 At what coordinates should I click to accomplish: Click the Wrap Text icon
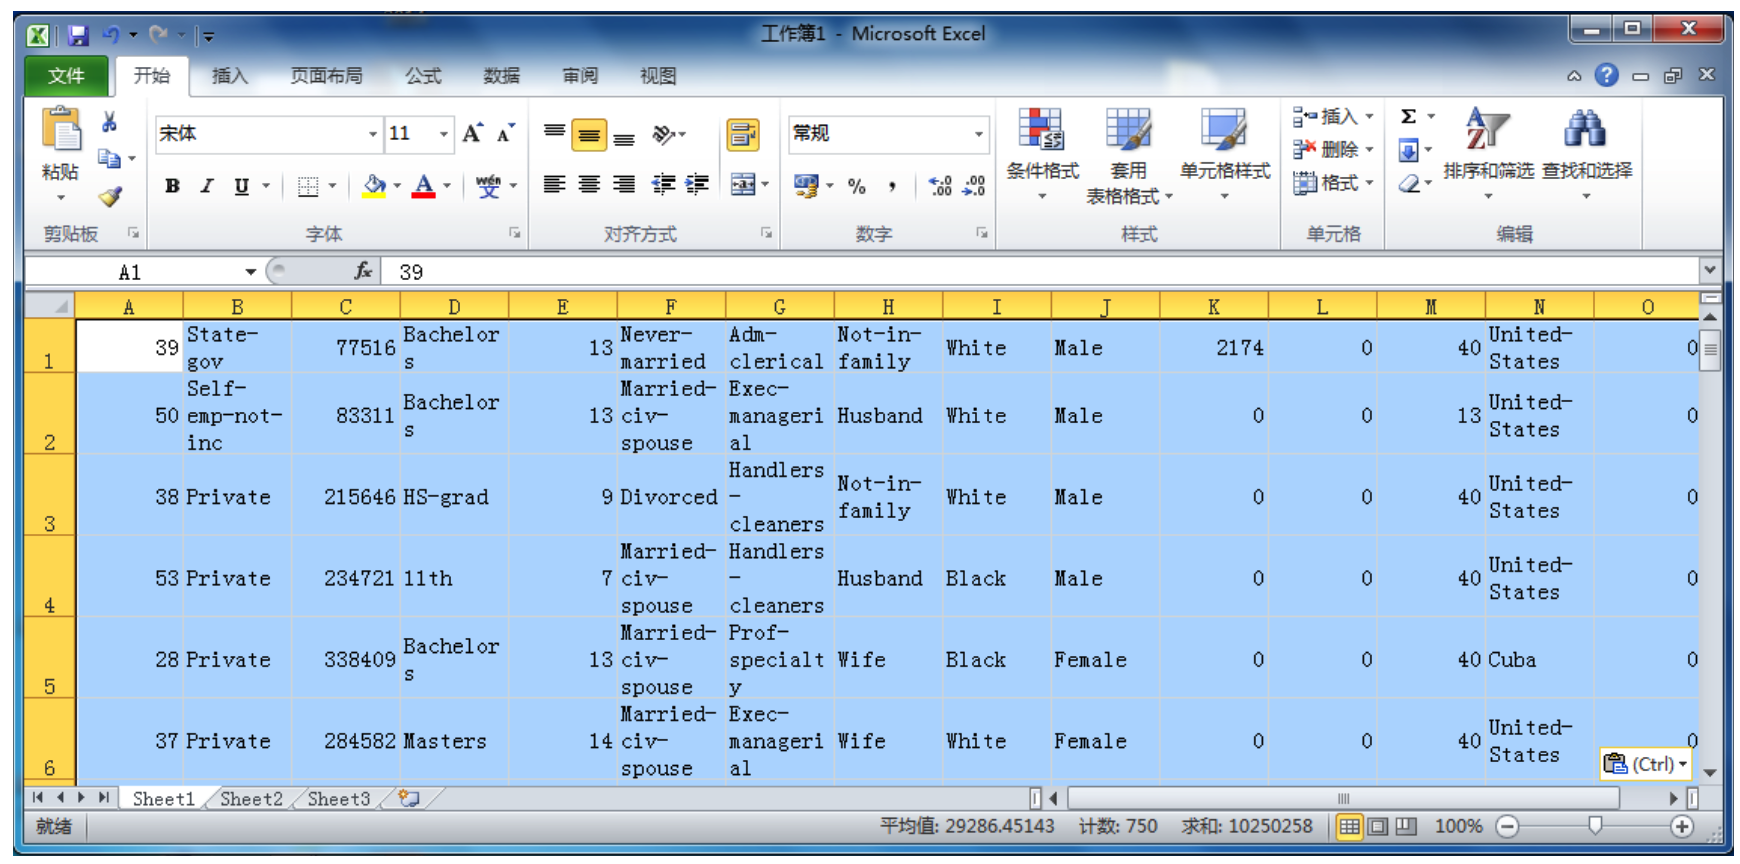tap(743, 133)
